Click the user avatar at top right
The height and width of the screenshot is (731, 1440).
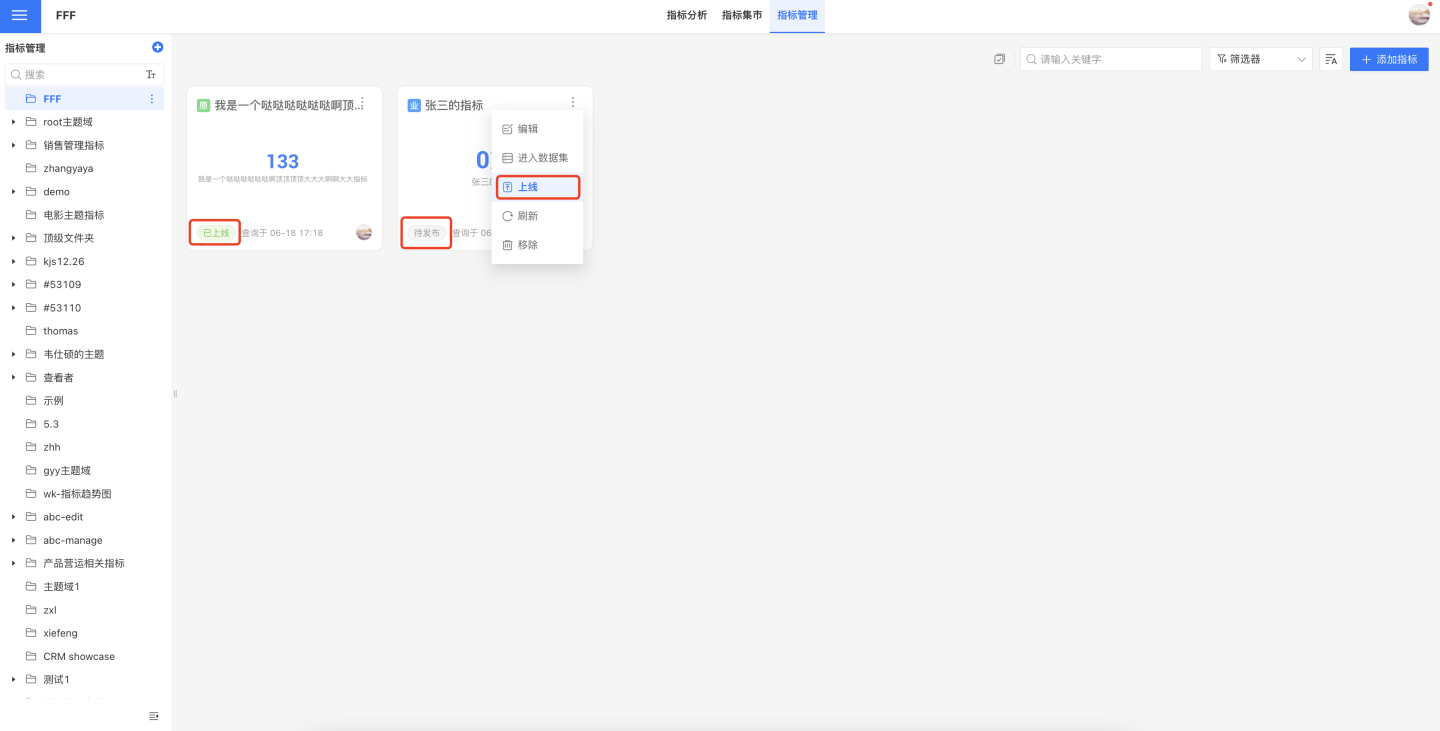[1419, 15]
